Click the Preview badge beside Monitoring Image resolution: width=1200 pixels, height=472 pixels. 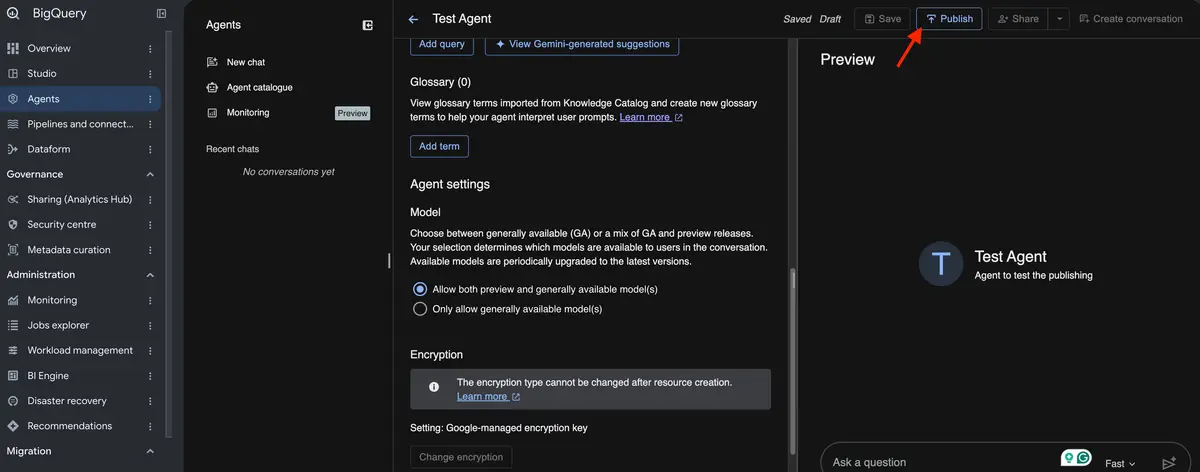(x=352, y=113)
